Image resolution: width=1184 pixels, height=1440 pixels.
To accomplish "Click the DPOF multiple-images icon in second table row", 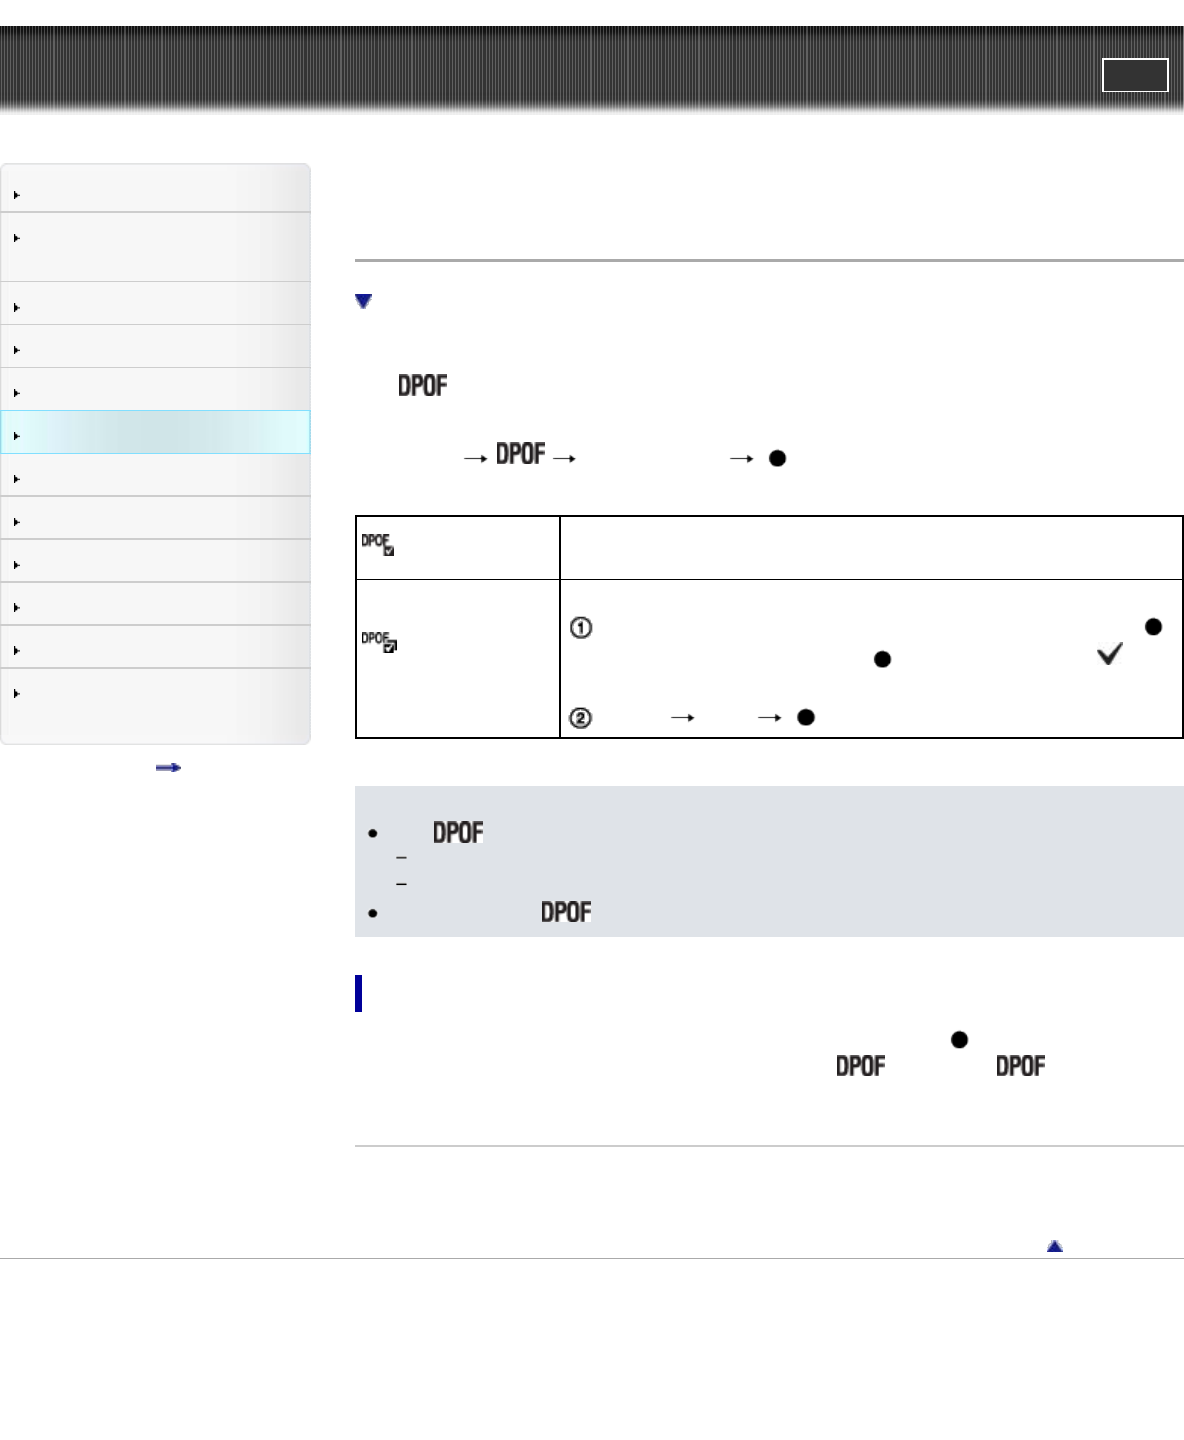I will click(x=379, y=642).
